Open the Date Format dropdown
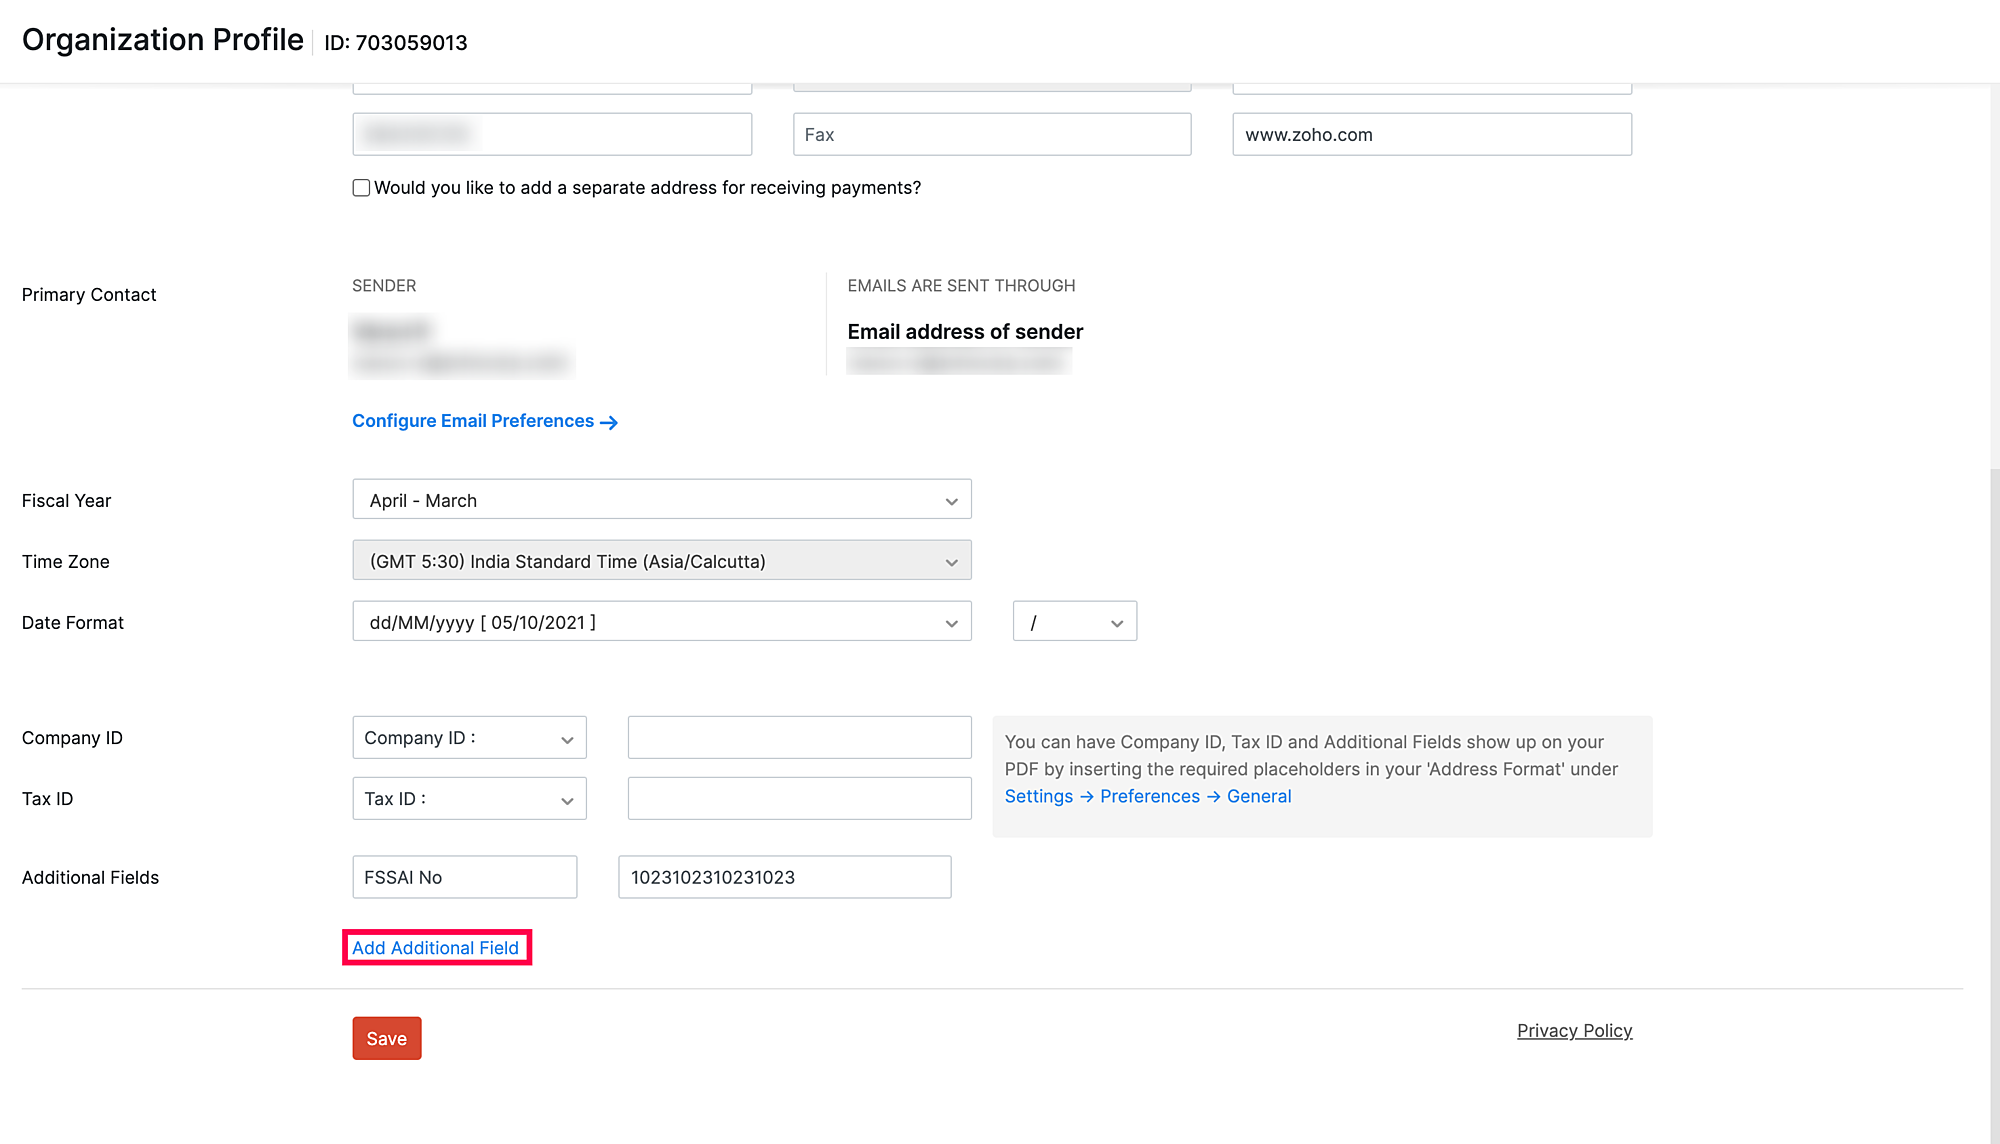 pos(661,622)
